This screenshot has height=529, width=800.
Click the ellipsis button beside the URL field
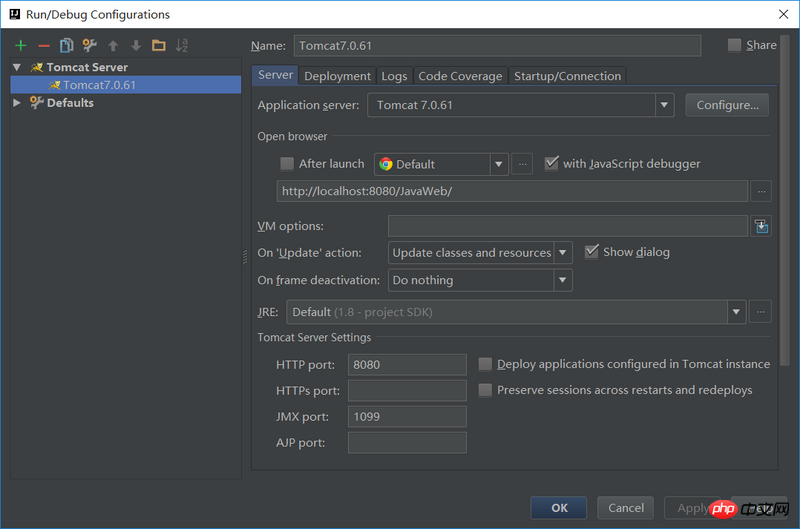point(761,191)
